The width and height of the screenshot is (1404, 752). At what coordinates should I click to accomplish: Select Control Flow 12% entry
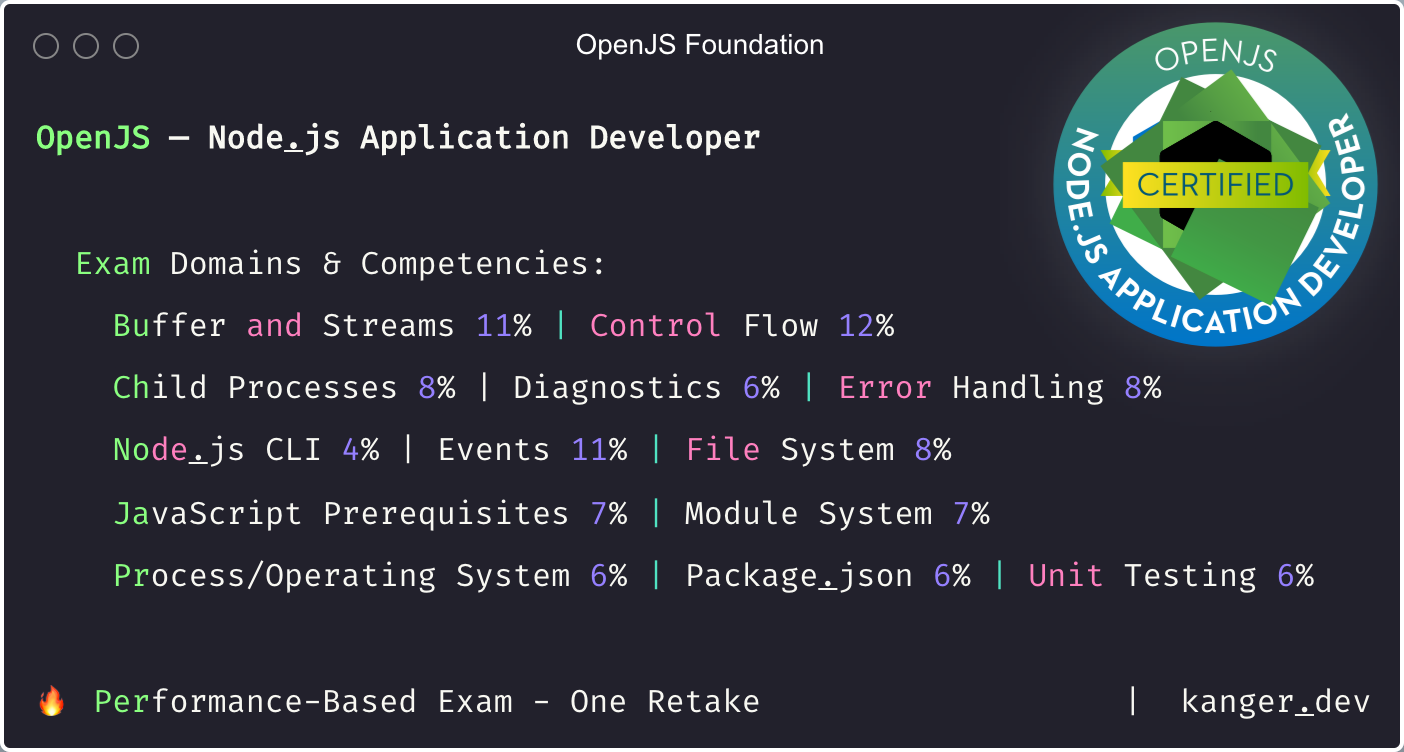(742, 326)
